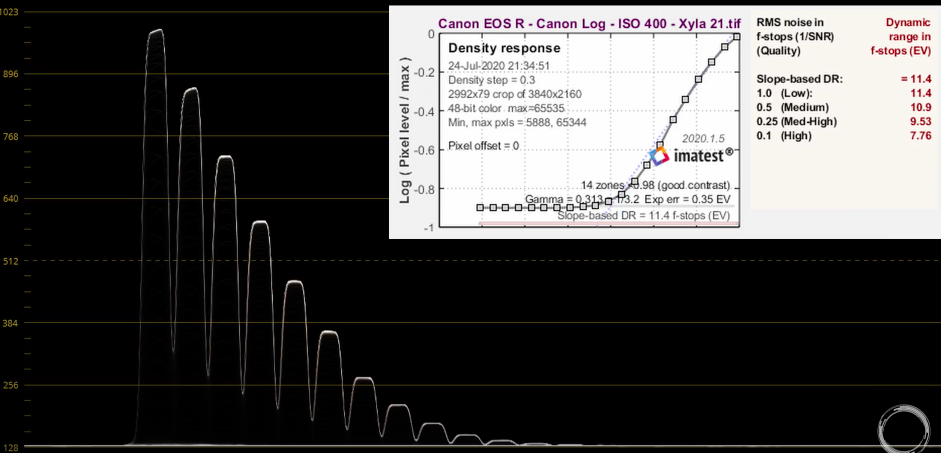The image size is (941, 453).
Task: Select the 'Exp err = 0.35 EV' value
Action: 688,199
